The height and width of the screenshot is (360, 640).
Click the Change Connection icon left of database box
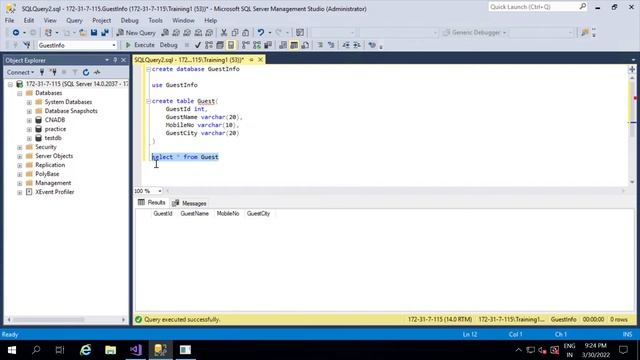[x=27, y=45]
